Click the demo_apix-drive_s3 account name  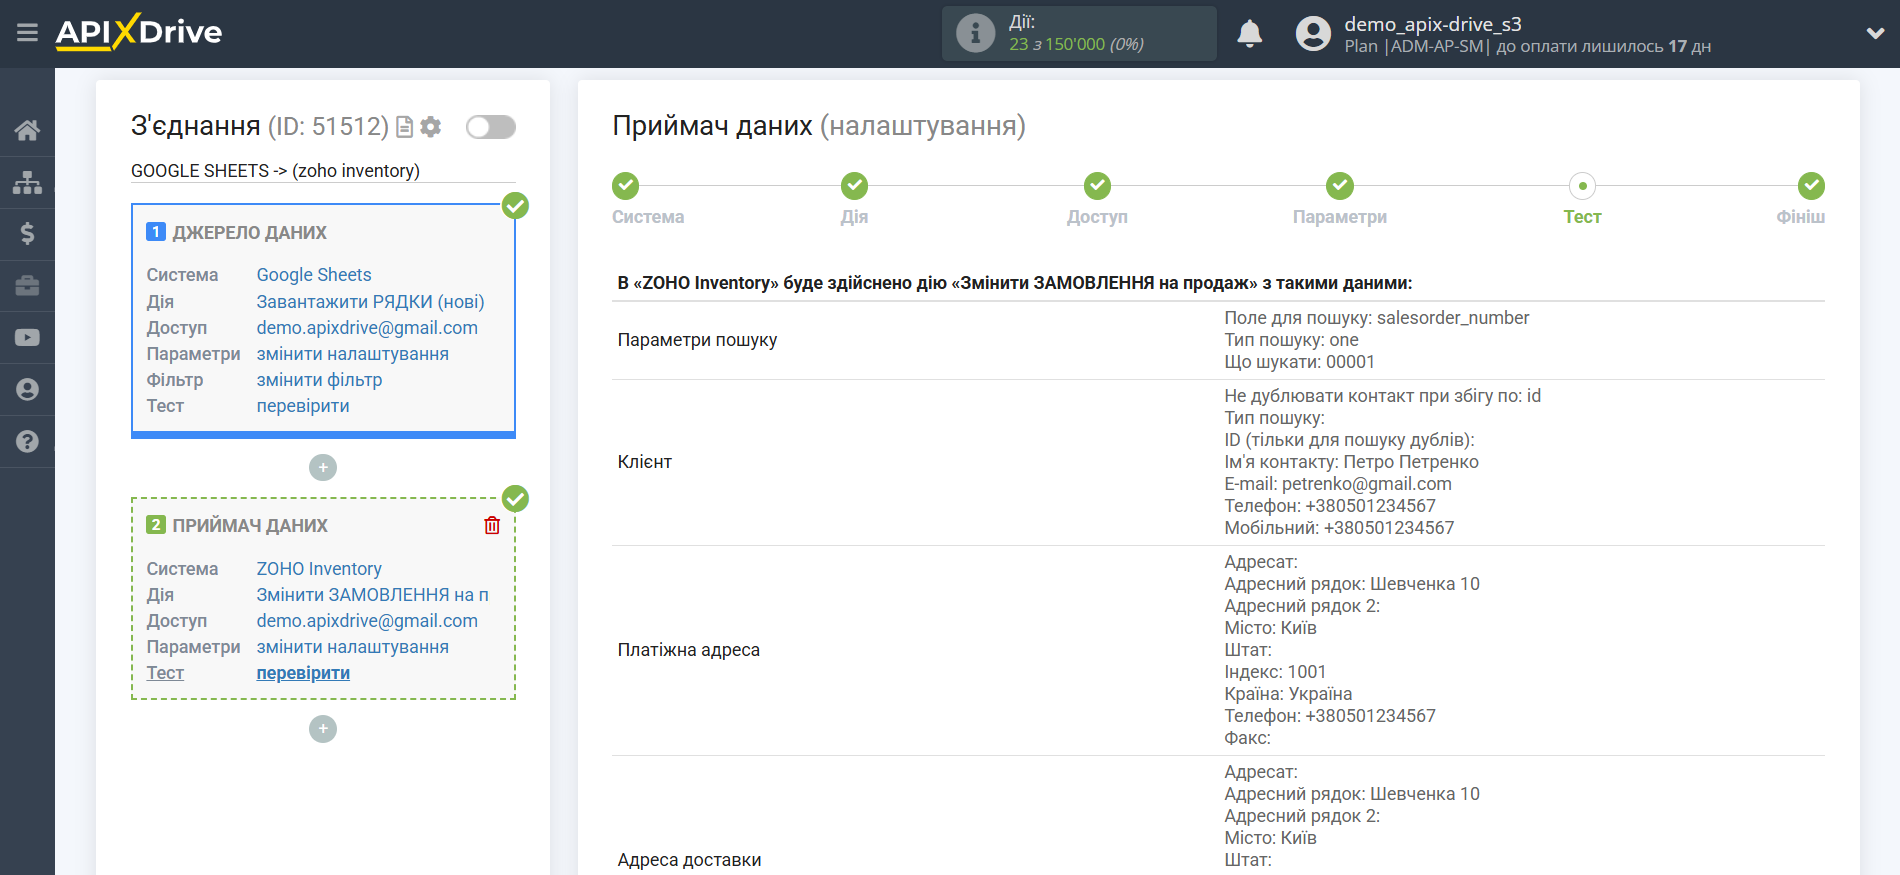1433,24
